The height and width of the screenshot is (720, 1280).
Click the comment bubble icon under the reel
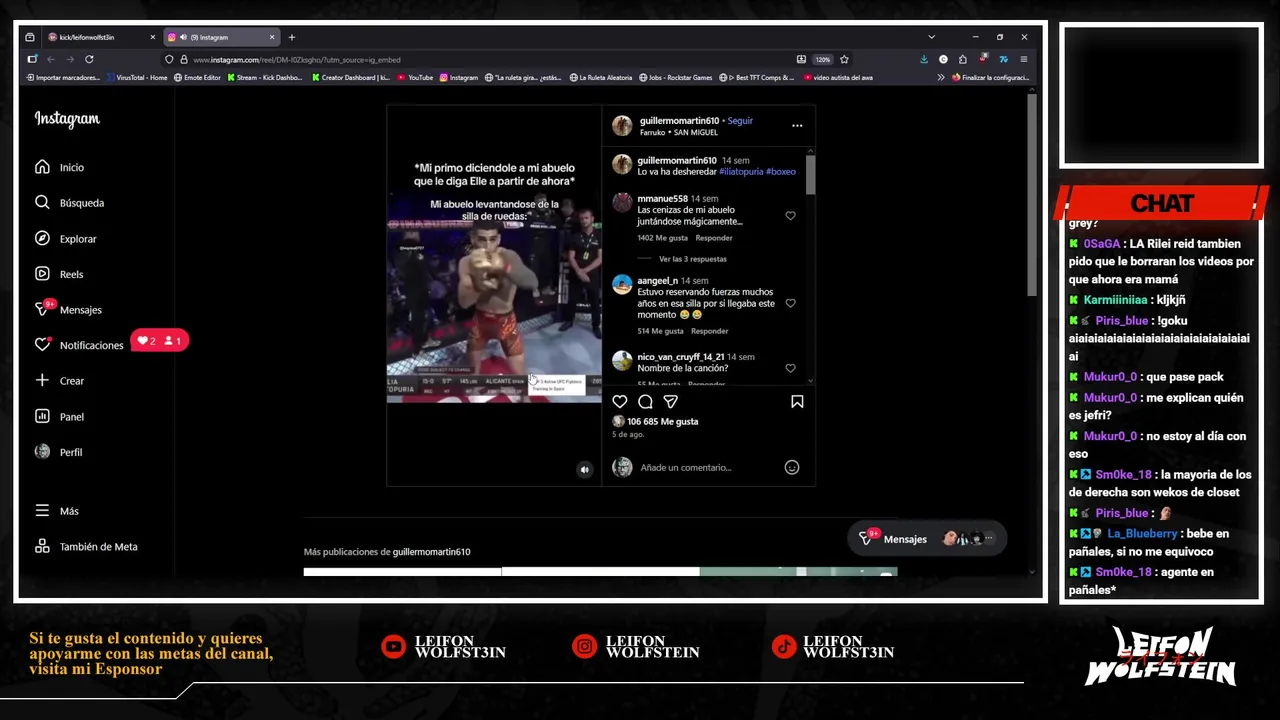click(645, 401)
